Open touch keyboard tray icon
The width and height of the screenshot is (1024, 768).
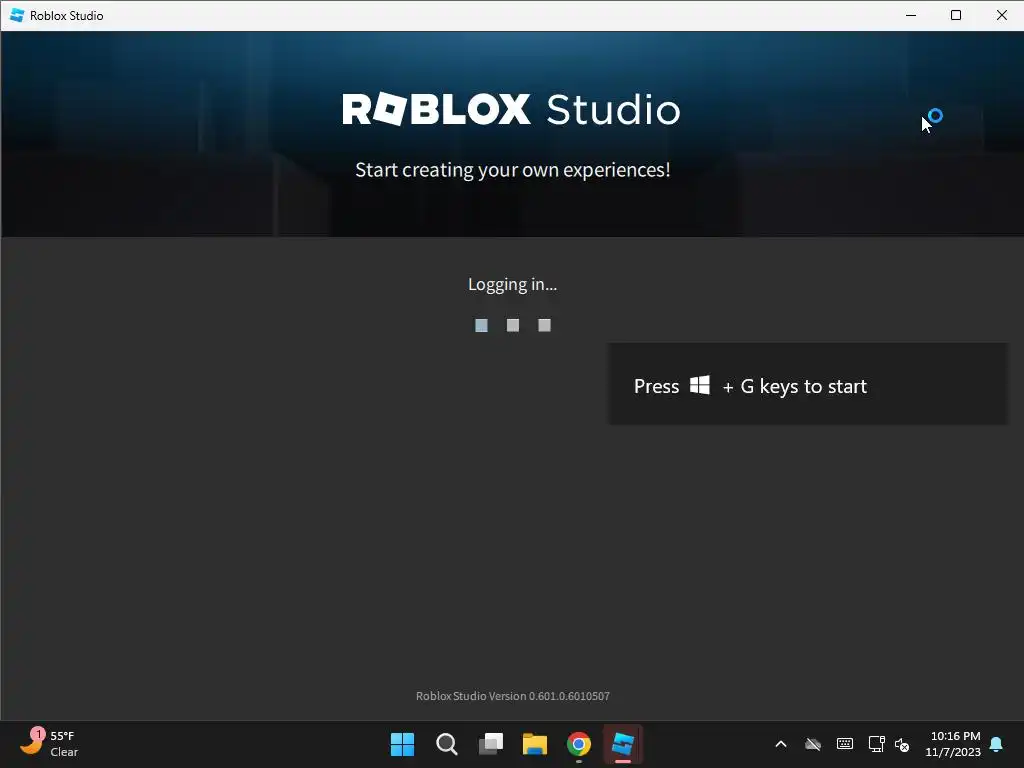tap(844, 744)
